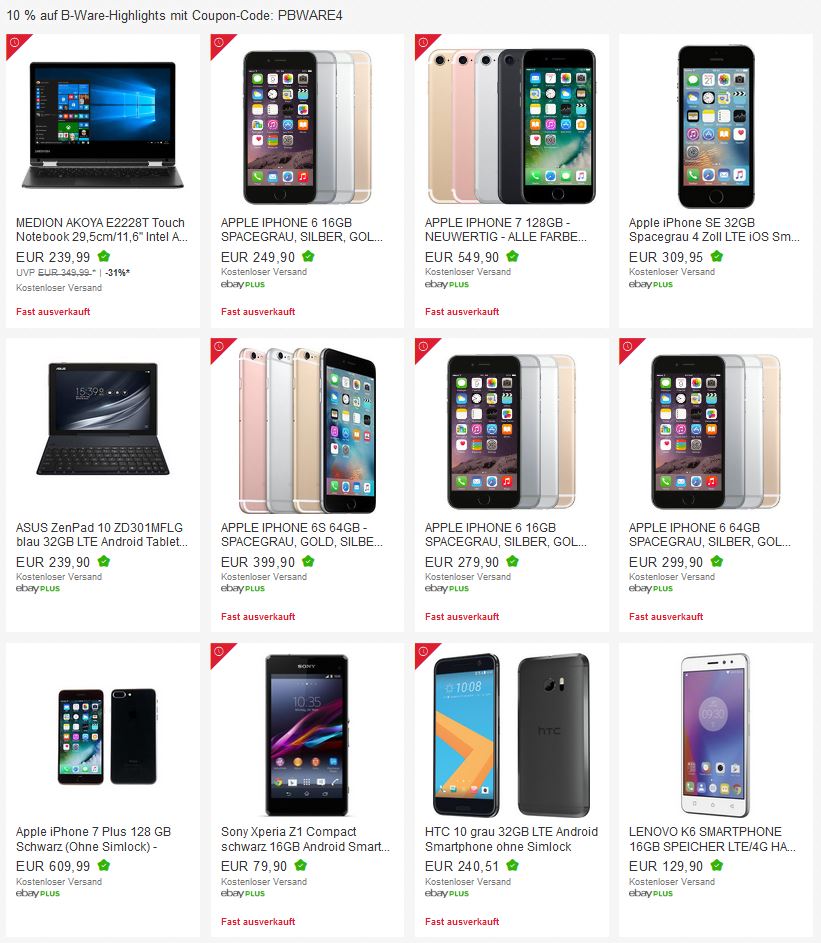Click the green verified badge next to EUR 129,90
Viewport: 821px width, 943px height.
click(717, 866)
